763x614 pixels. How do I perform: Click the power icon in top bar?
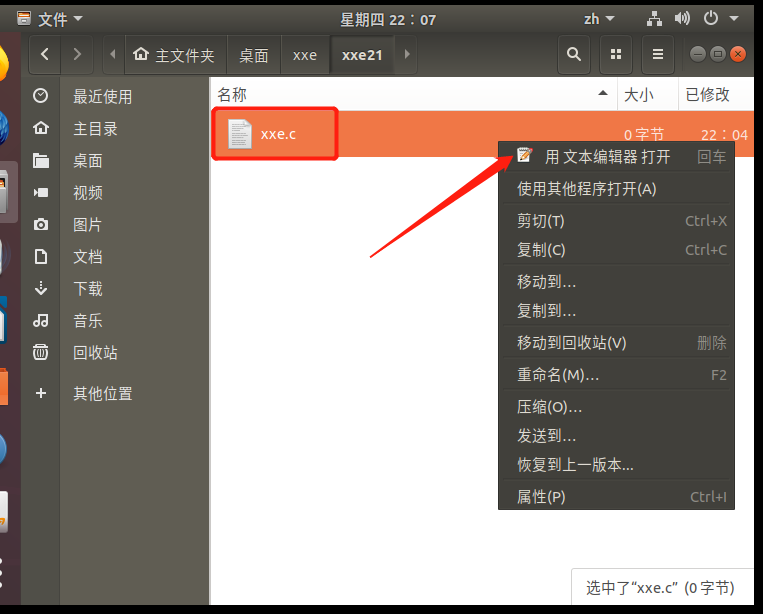click(x=711, y=18)
